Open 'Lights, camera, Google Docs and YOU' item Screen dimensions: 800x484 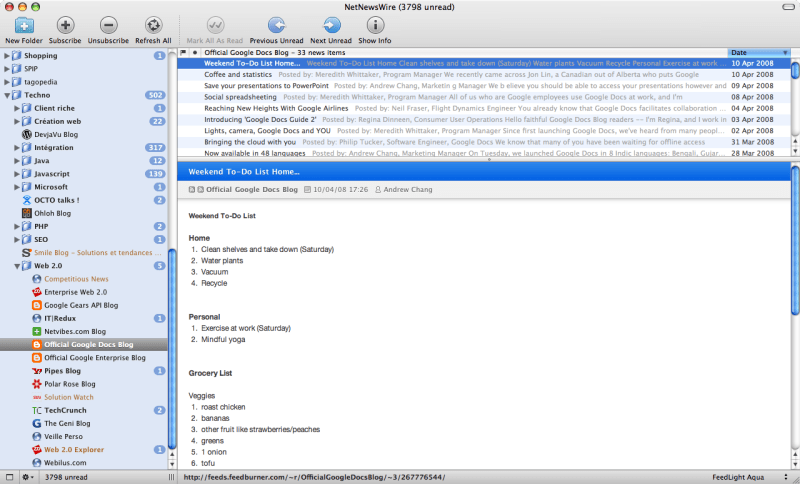484,131
